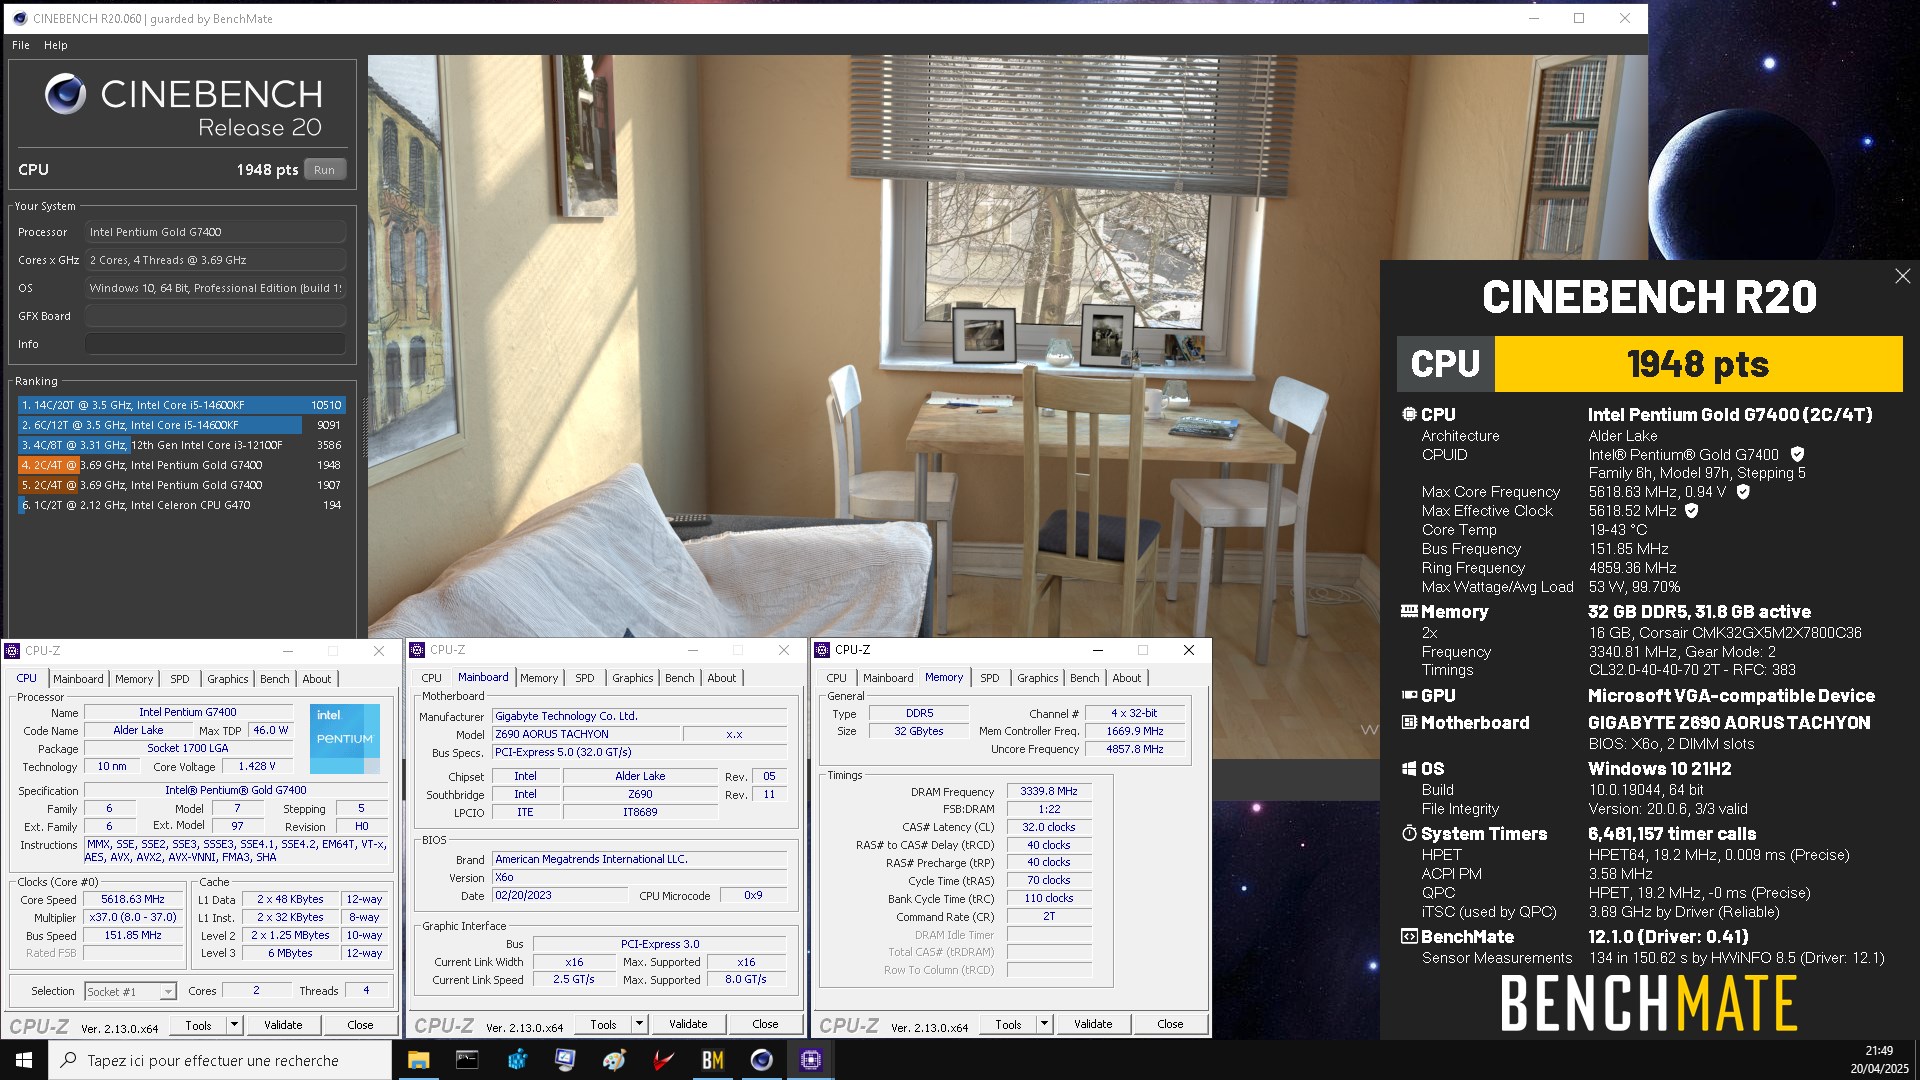The image size is (1920, 1080).
Task: Click Validate in the CPU-Z CPU window
Action: 283,1025
